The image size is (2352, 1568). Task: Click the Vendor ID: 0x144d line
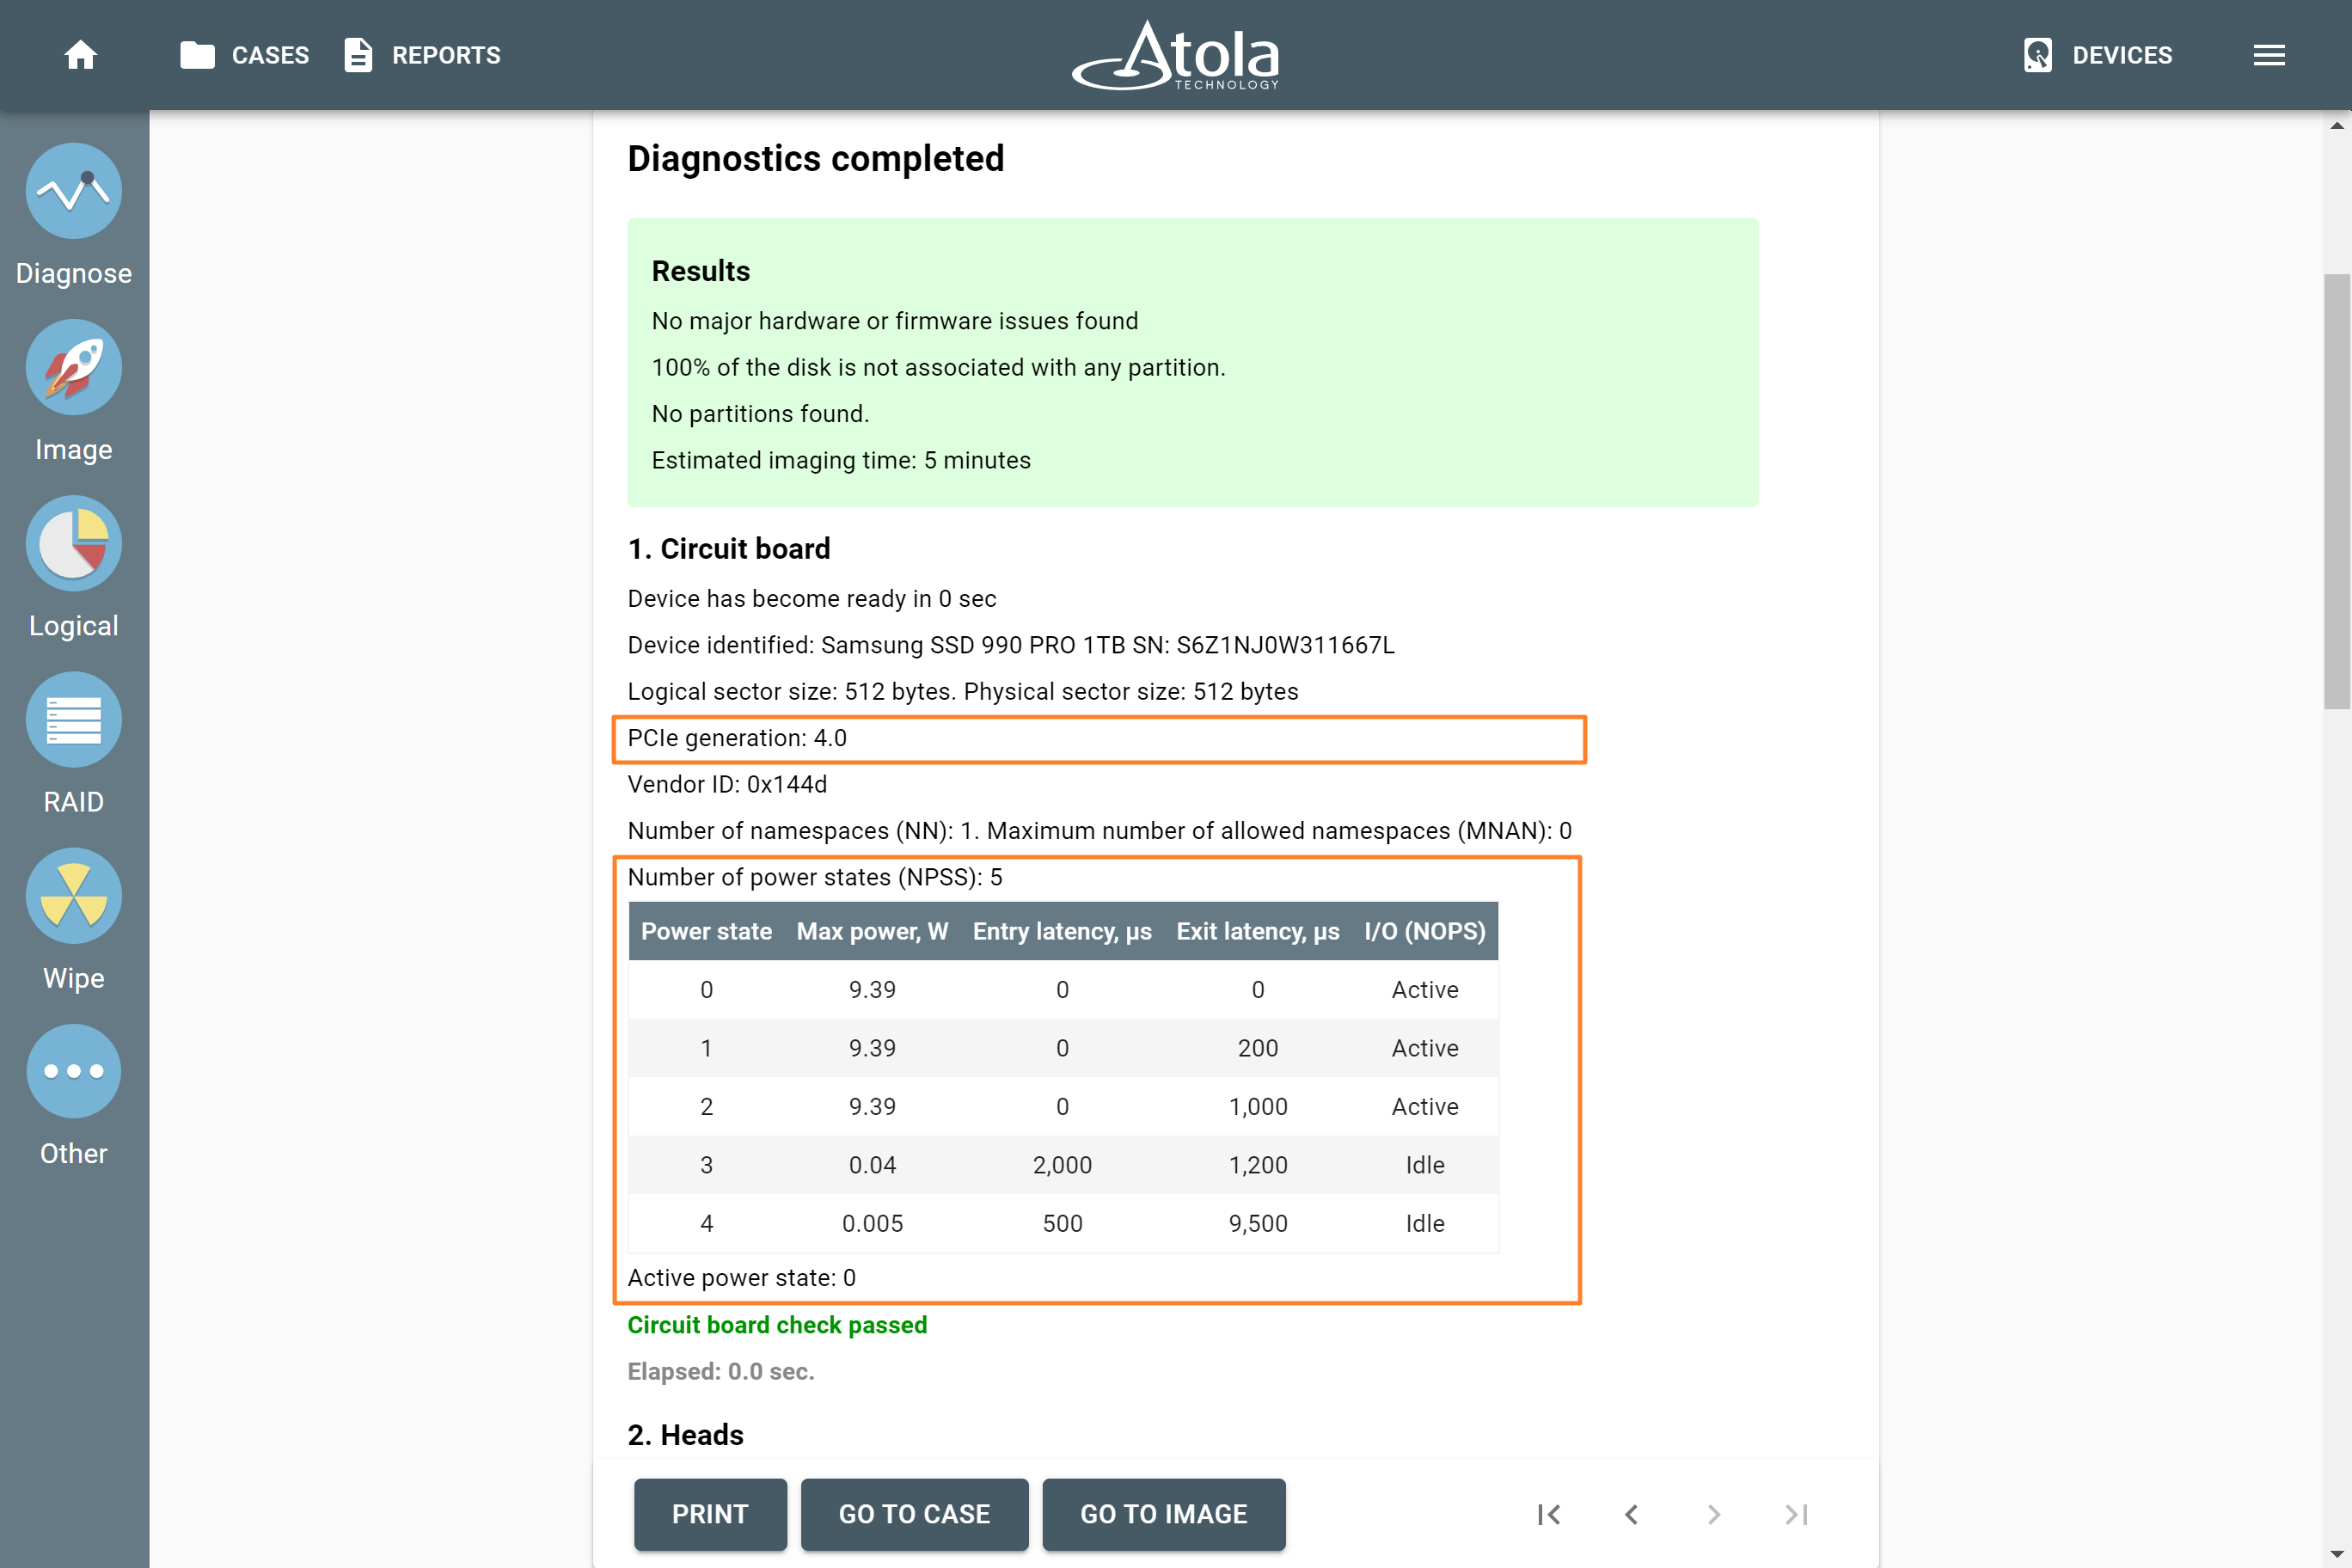(727, 784)
